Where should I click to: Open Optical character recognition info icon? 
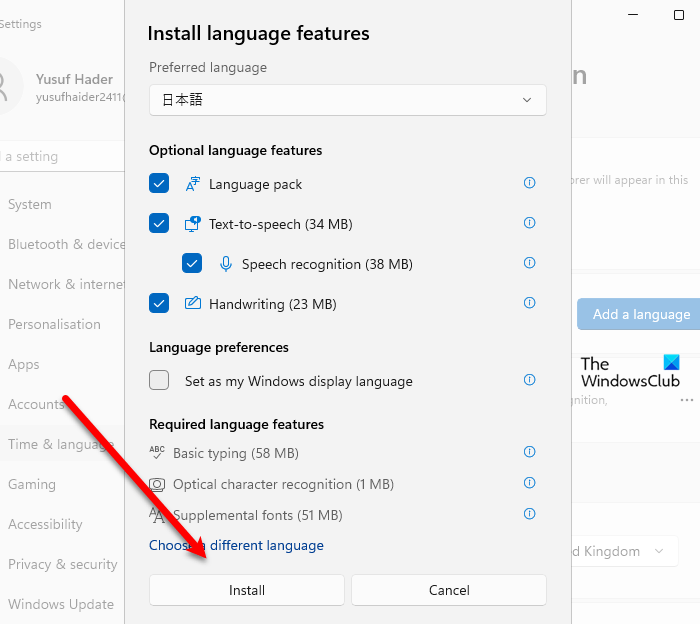(x=529, y=483)
